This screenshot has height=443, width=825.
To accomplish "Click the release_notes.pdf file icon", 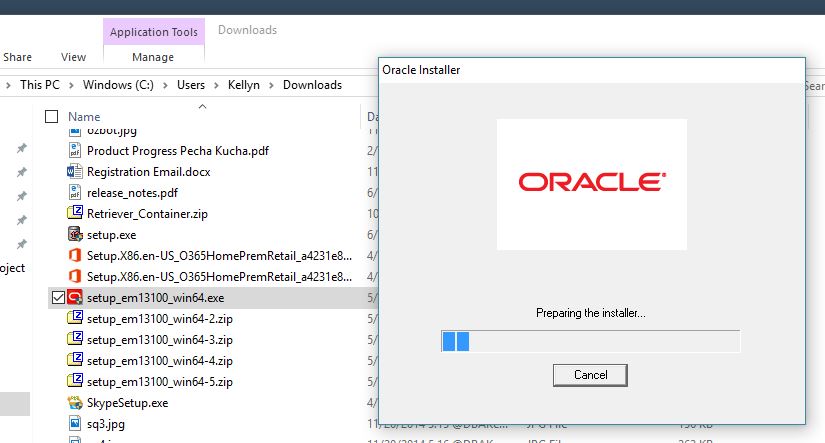I will pos(75,193).
